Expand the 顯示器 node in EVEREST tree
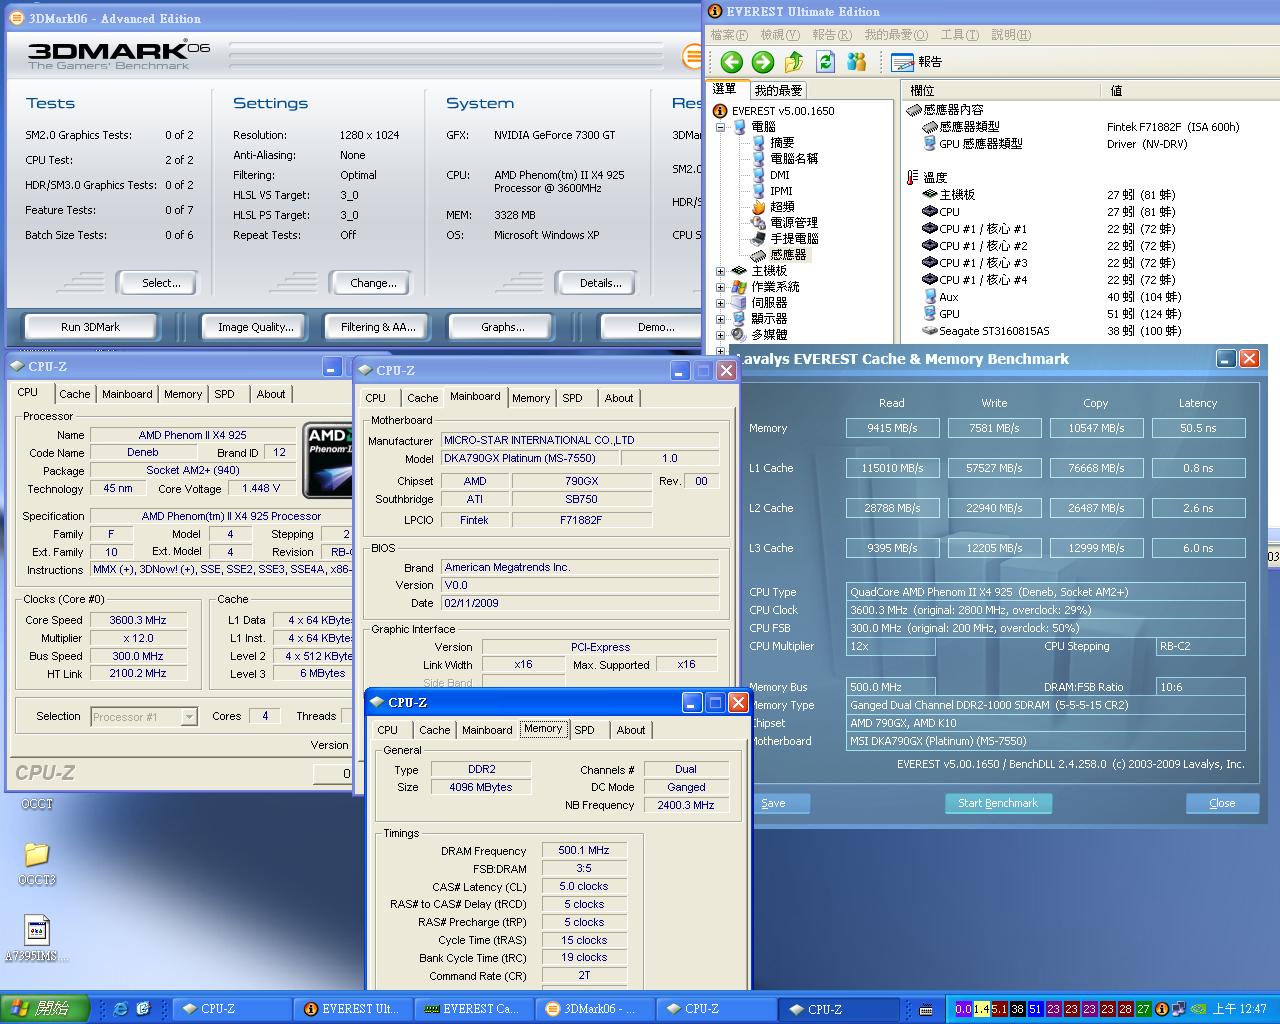1280x1024 pixels. point(720,319)
